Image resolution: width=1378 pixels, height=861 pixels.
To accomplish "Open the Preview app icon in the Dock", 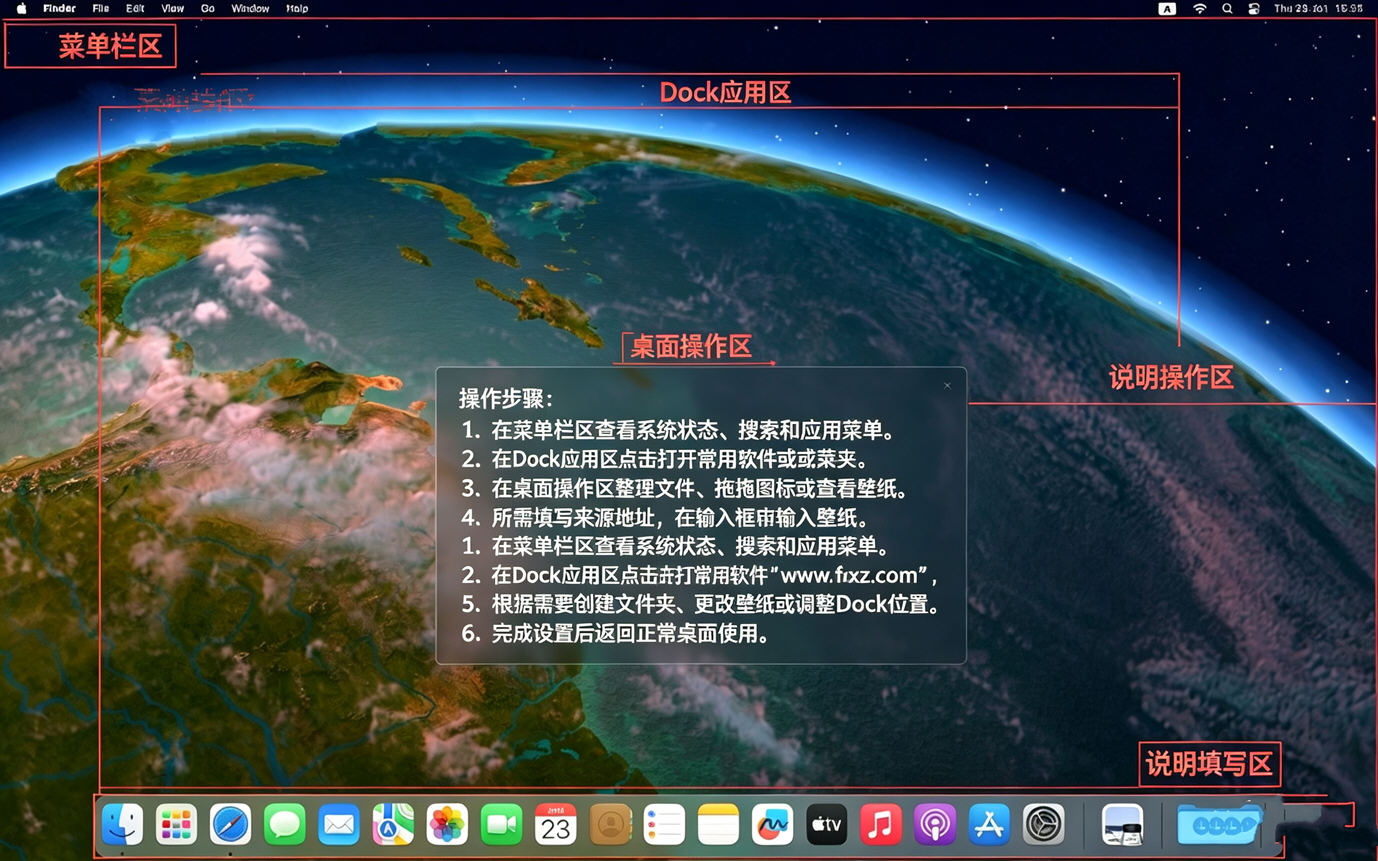I will coord(1122,825).
